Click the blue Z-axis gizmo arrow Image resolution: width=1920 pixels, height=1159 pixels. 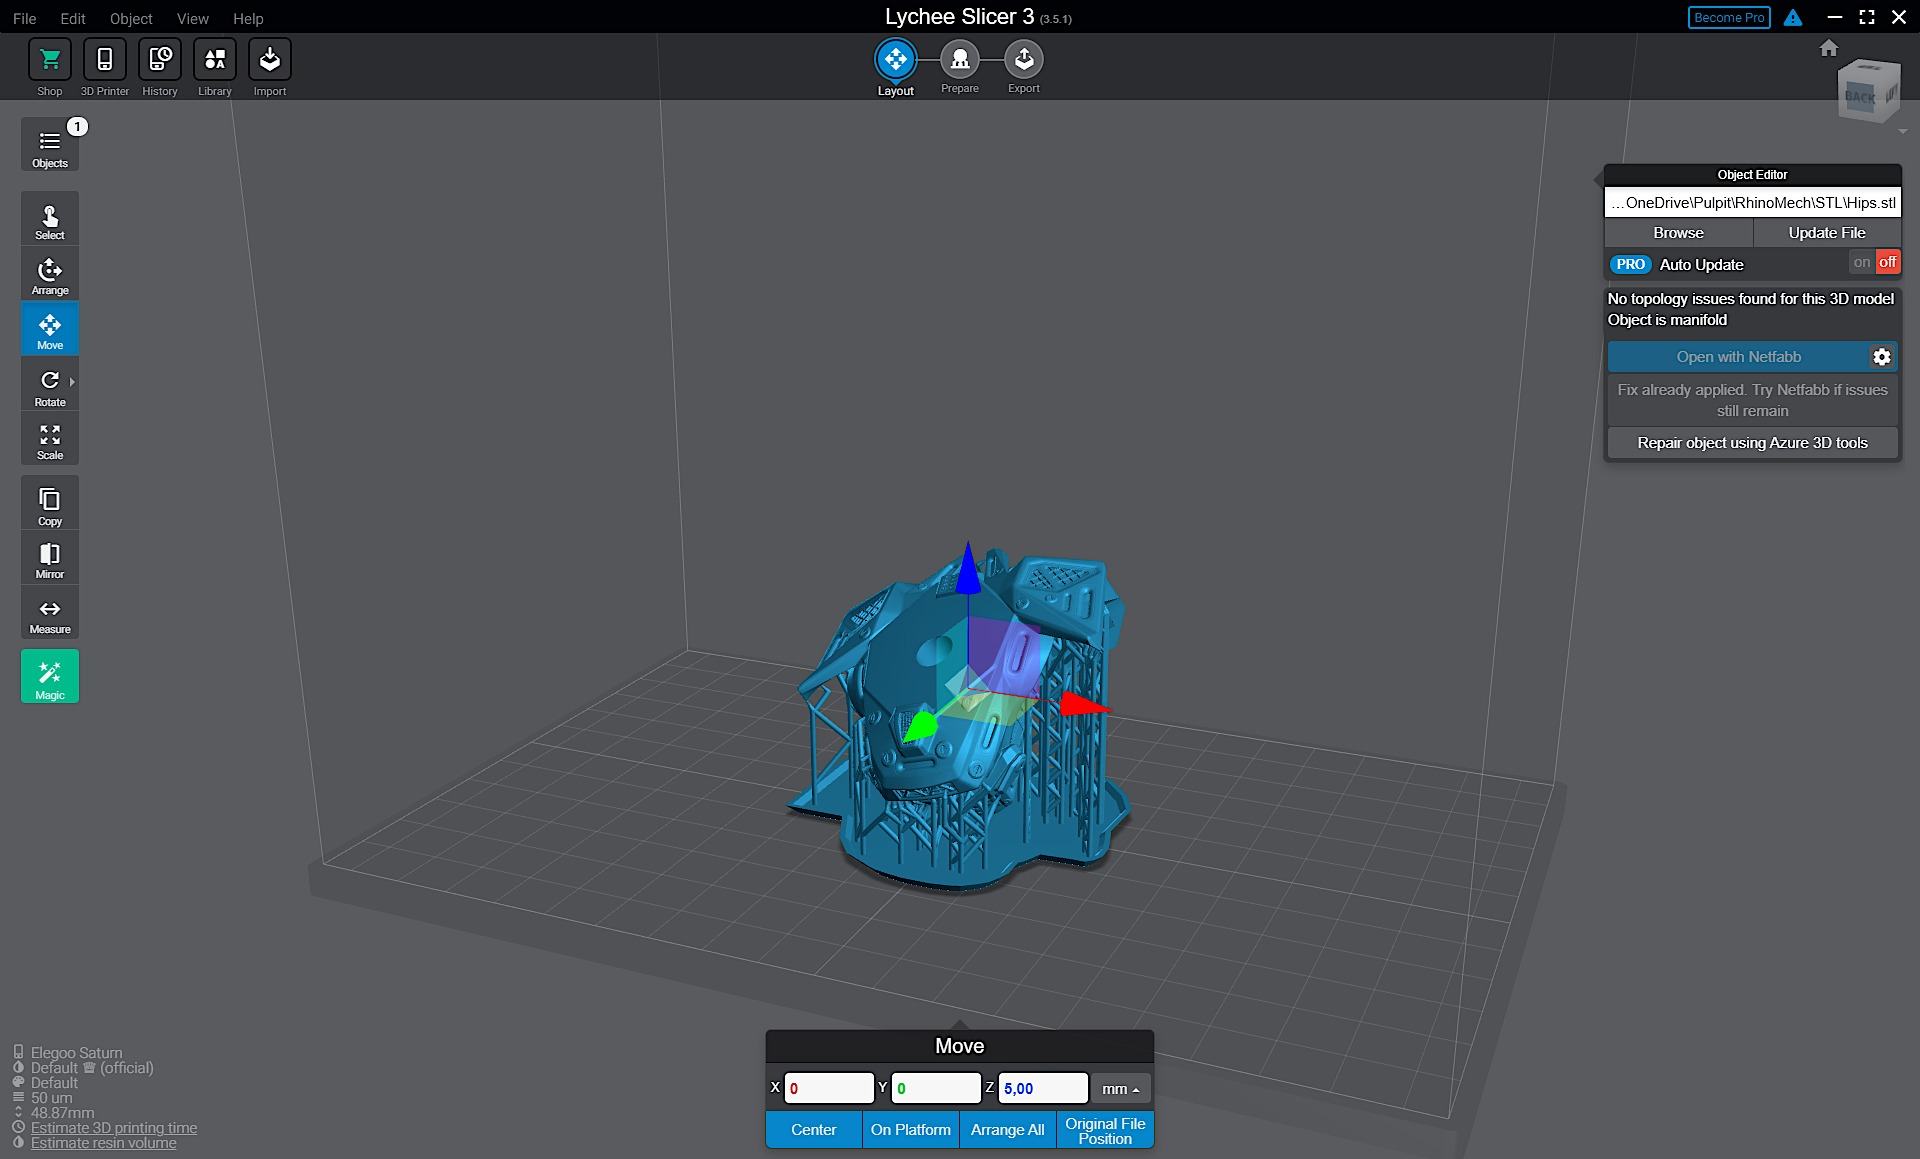pos(968,568)
